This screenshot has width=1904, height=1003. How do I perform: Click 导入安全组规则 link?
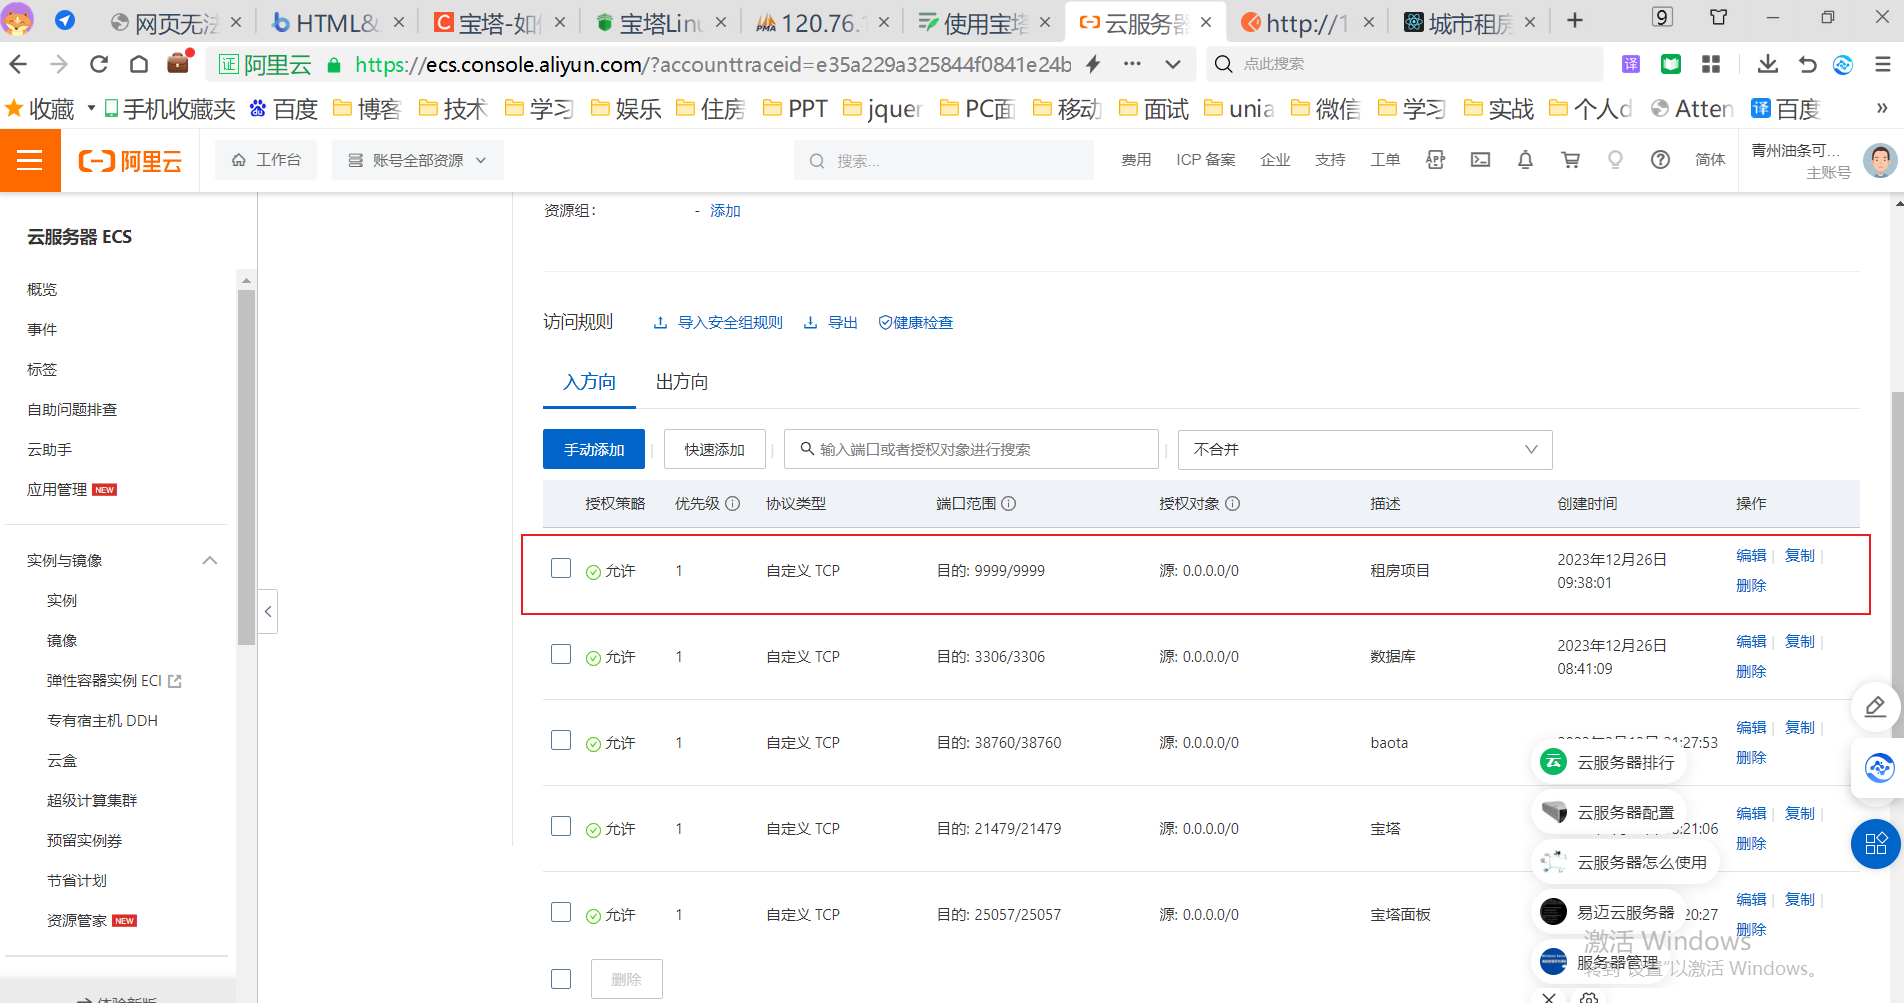[x=718, y=323]
